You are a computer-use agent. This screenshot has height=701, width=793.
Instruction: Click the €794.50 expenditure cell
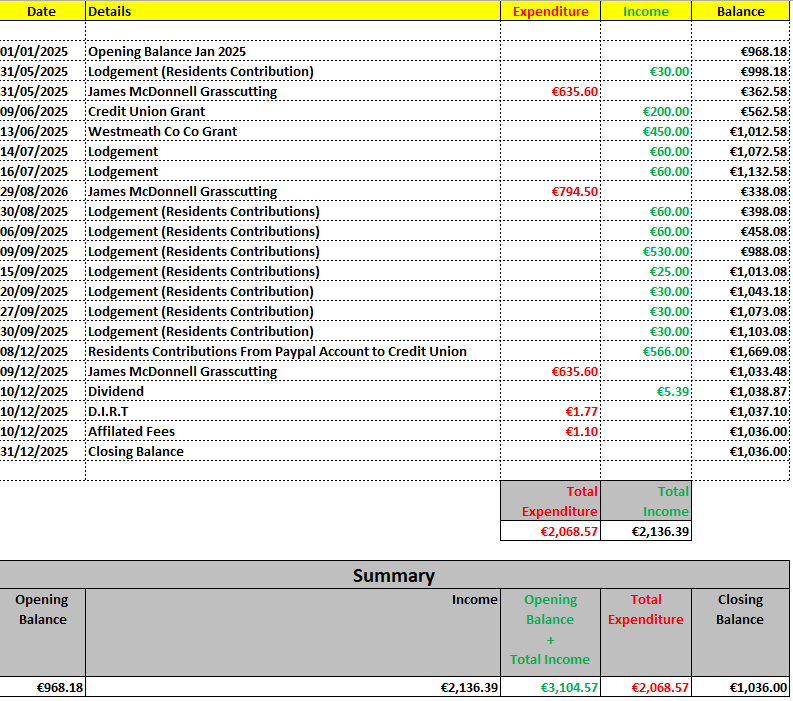click(x=574, y=191)
